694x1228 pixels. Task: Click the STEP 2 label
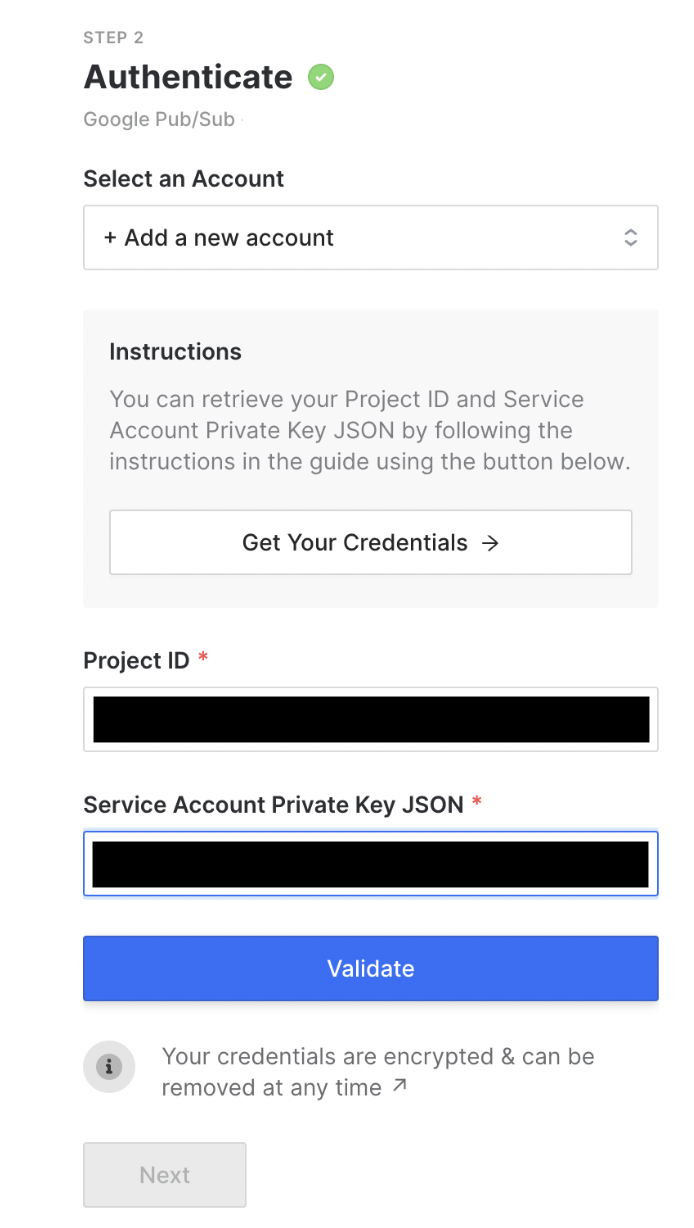pyautogui.click(x=113, y=38)
